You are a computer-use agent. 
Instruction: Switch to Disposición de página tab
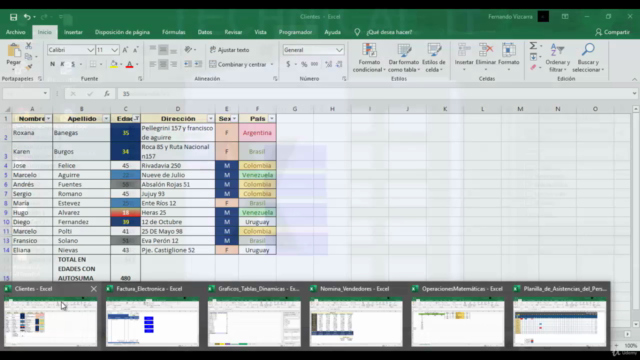122,32
